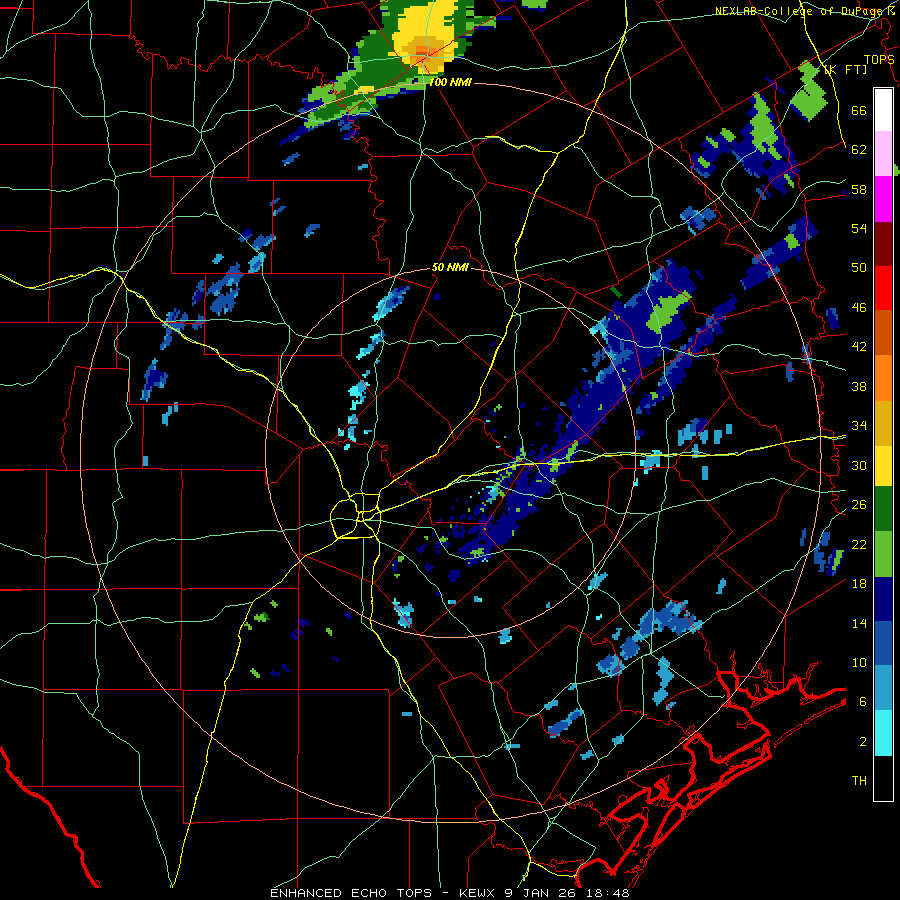Click the light pink swatch on the scale
This screenshot has height=900, width=900.
coord(883,154)
